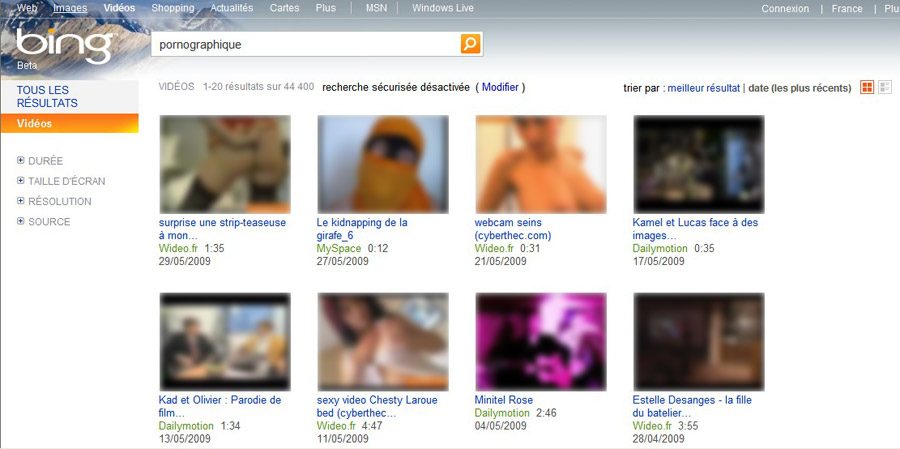
Task: Click the orange search magnifier button
Action: [x=470, y=44]
